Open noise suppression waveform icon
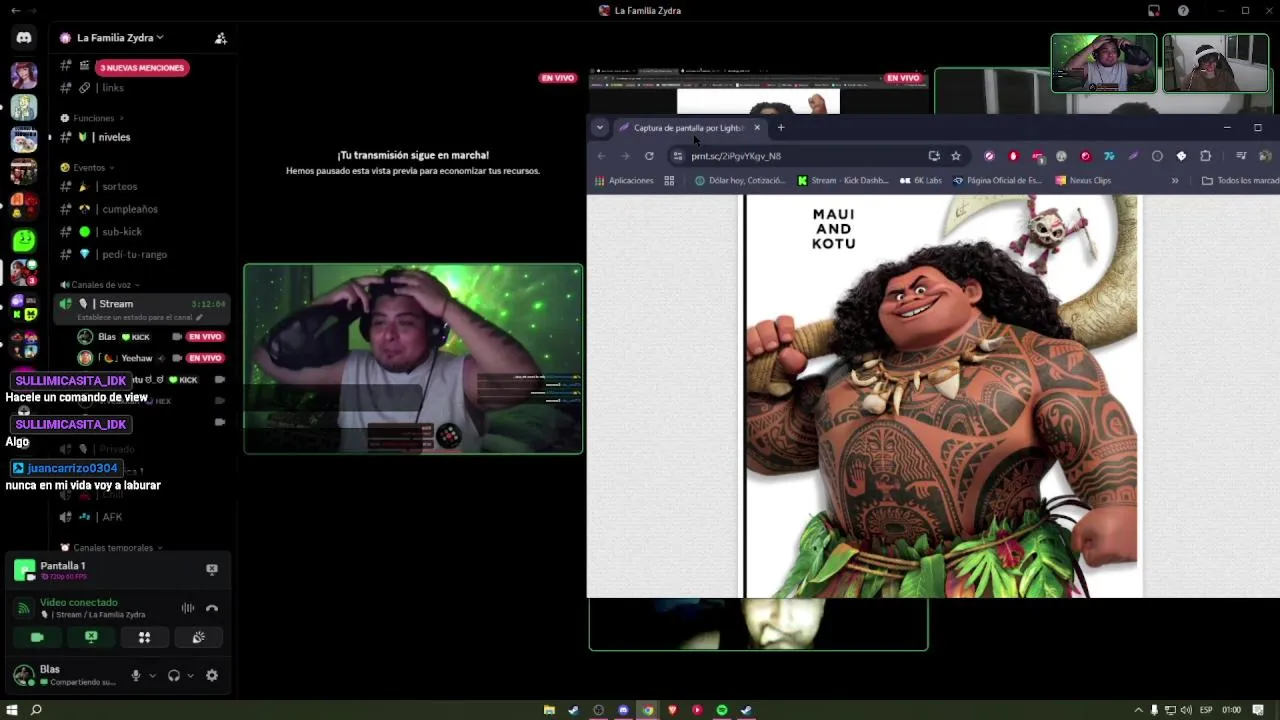1280x720 pixels. (x=187, y=608)
